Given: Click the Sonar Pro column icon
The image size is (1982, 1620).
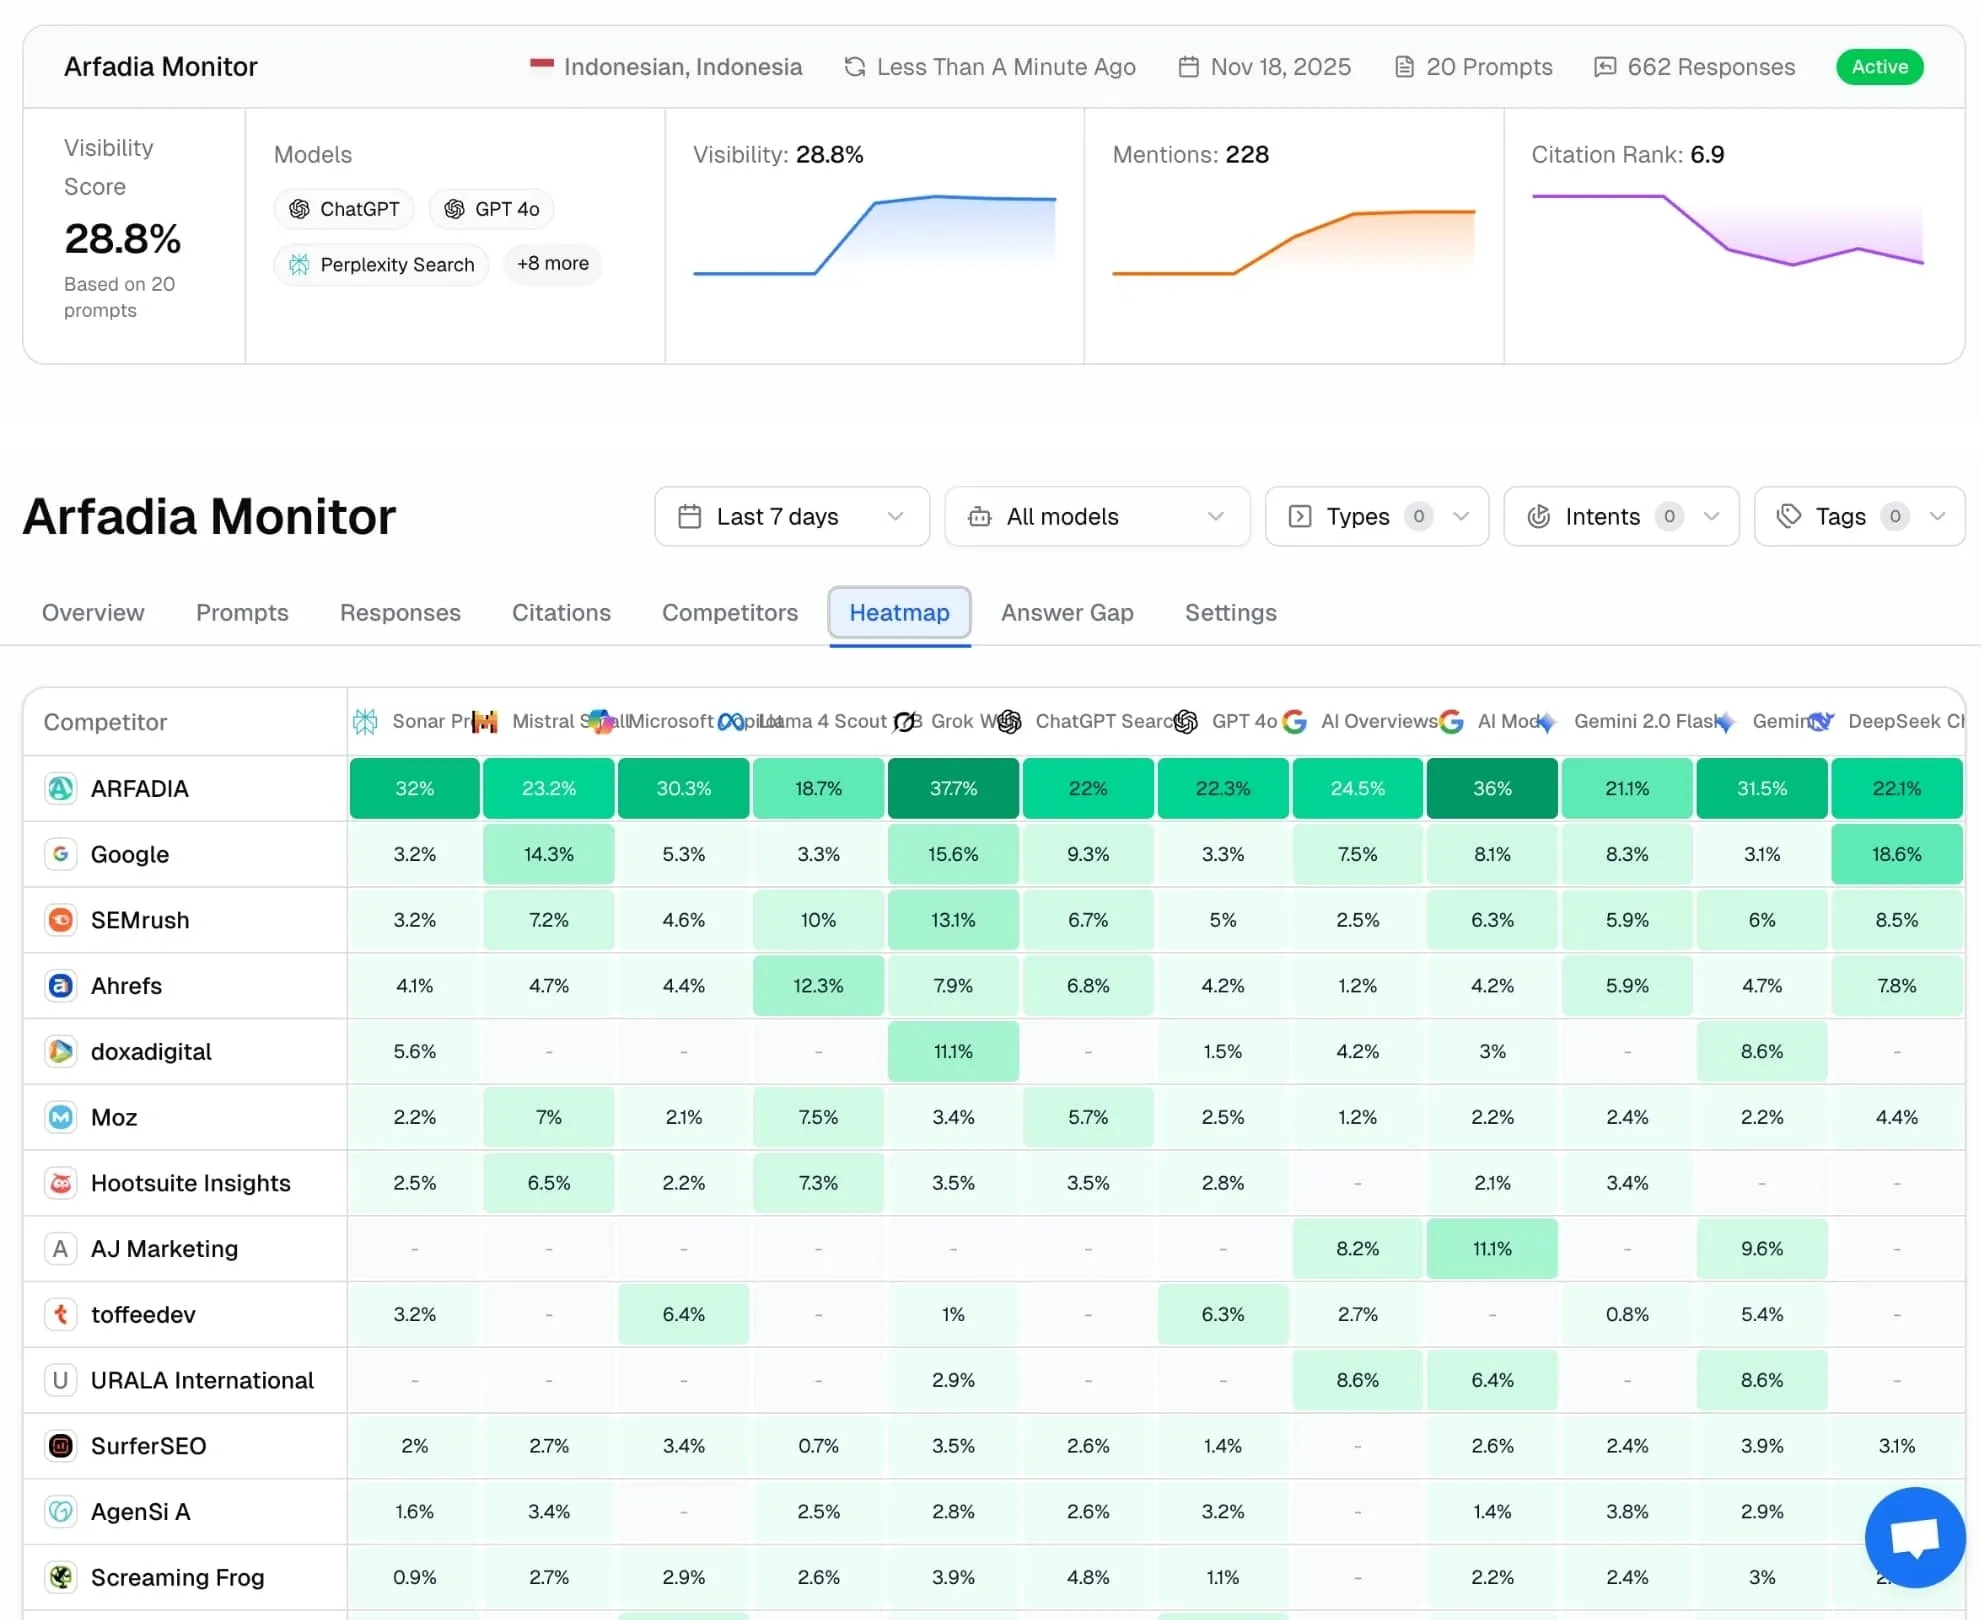Looking at the screenshot, I should (x=366, y=721).
